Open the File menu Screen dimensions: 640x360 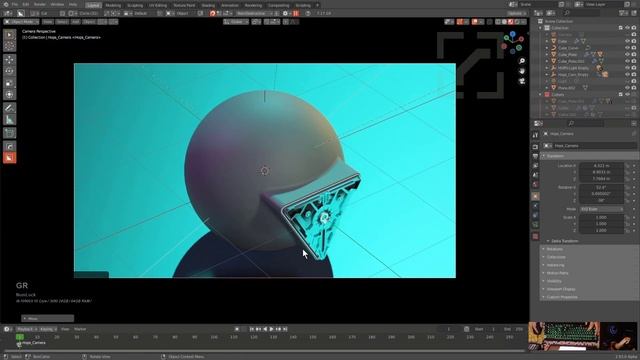pos(15,4)
